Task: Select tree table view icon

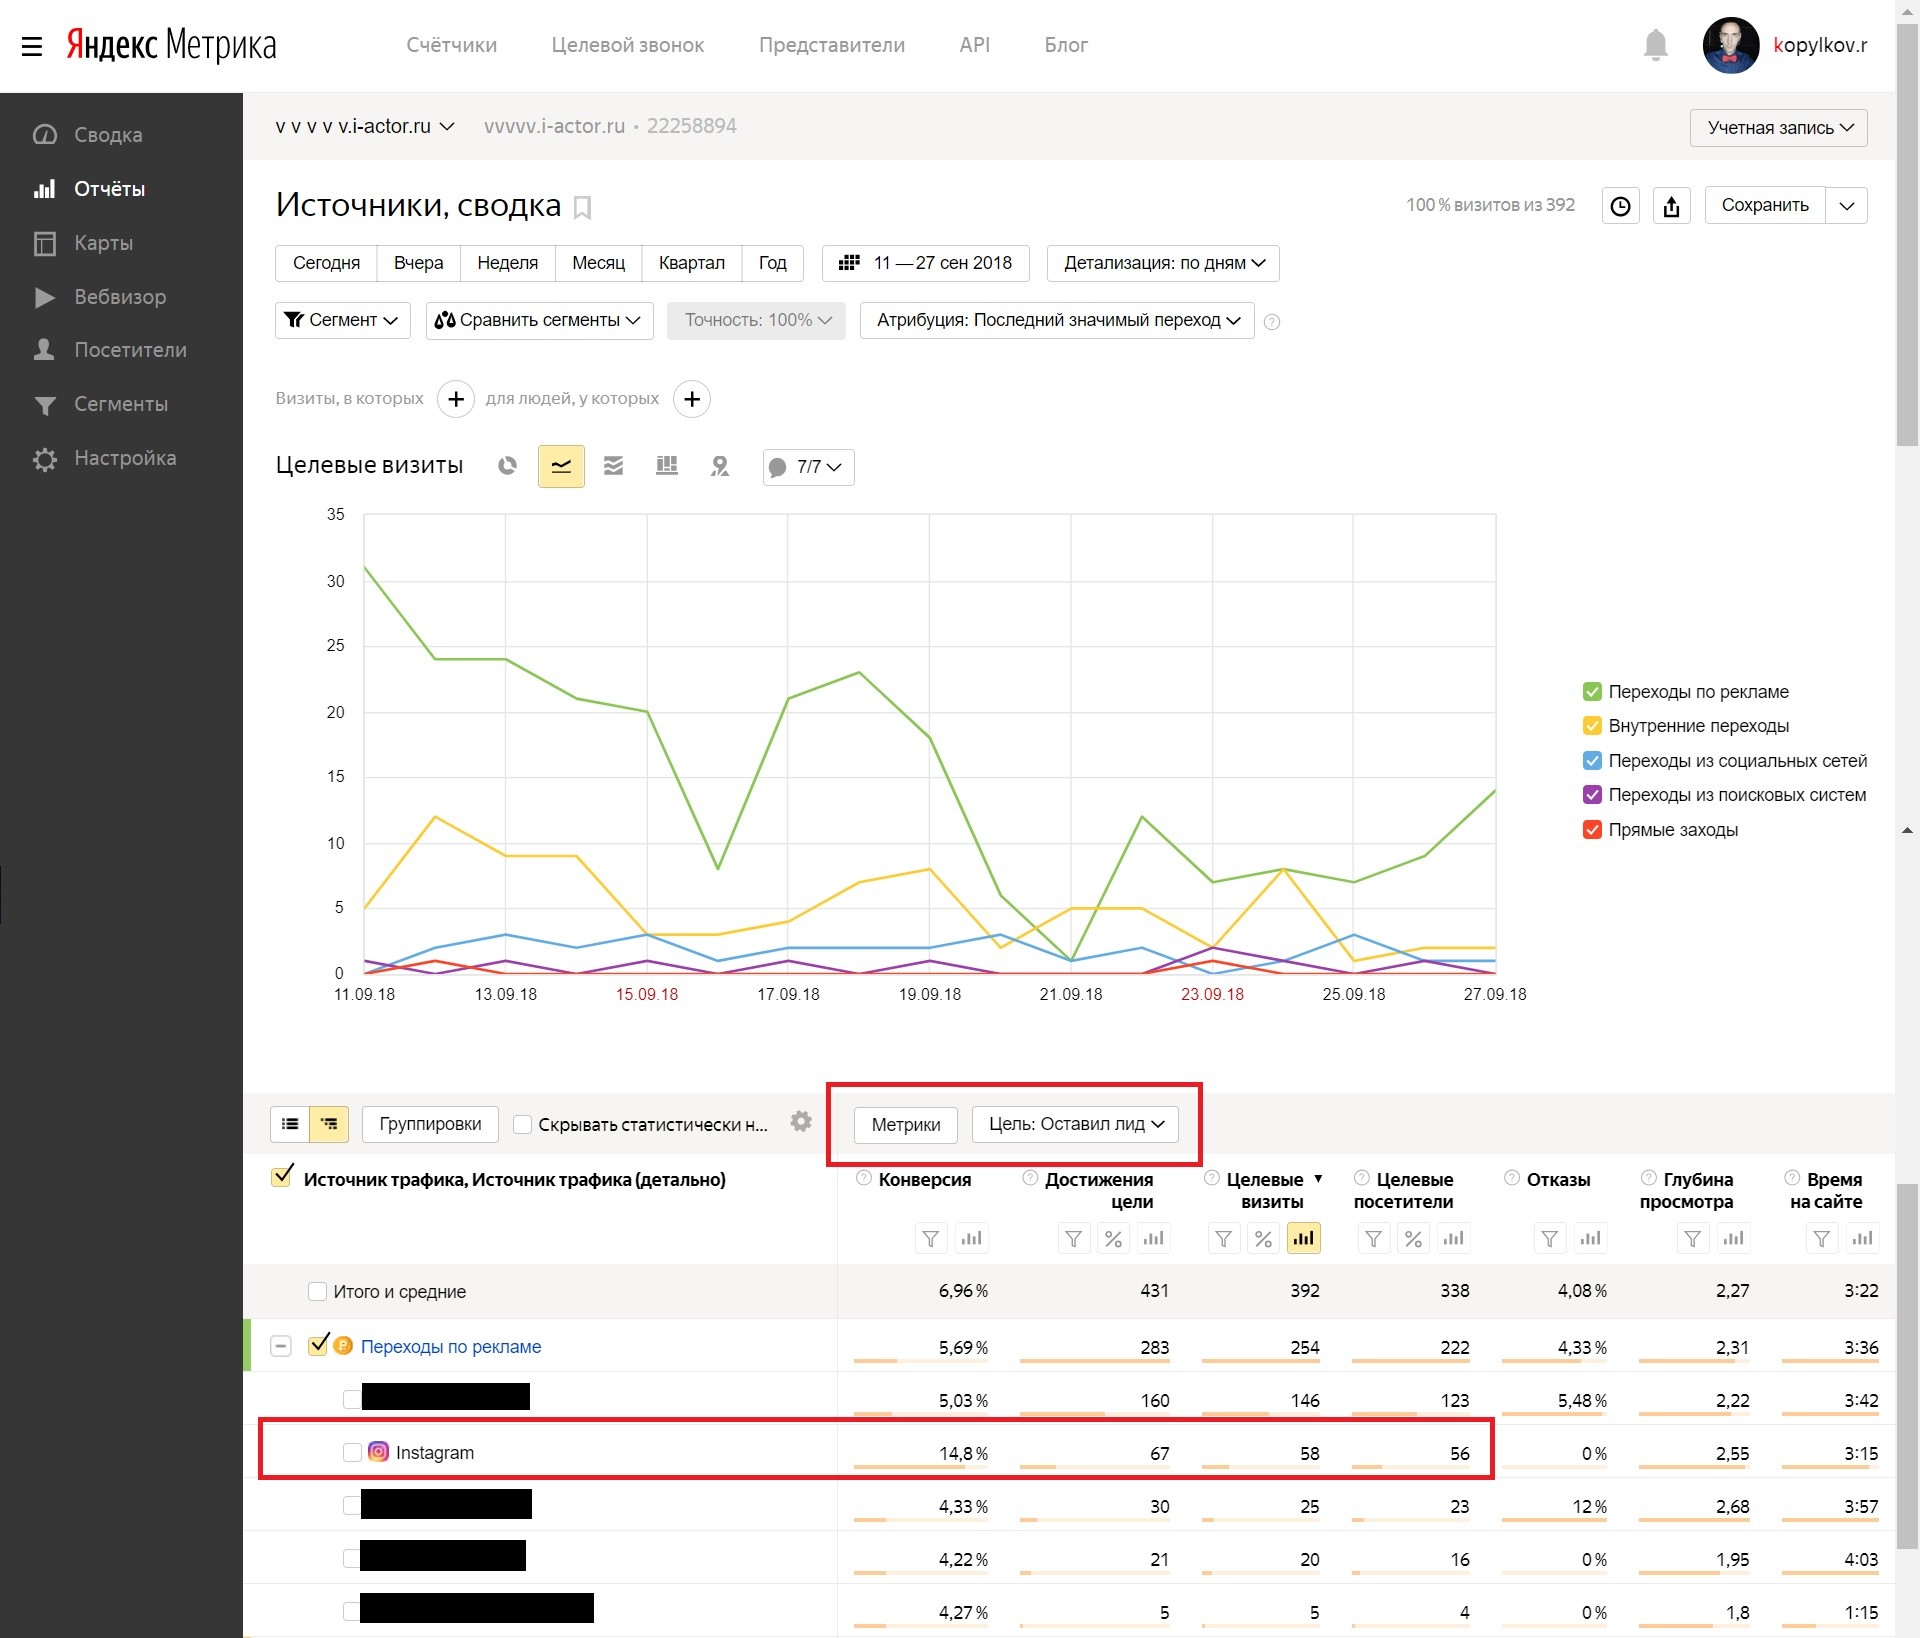Action: pyautogui.click(x=329, y=1124)
